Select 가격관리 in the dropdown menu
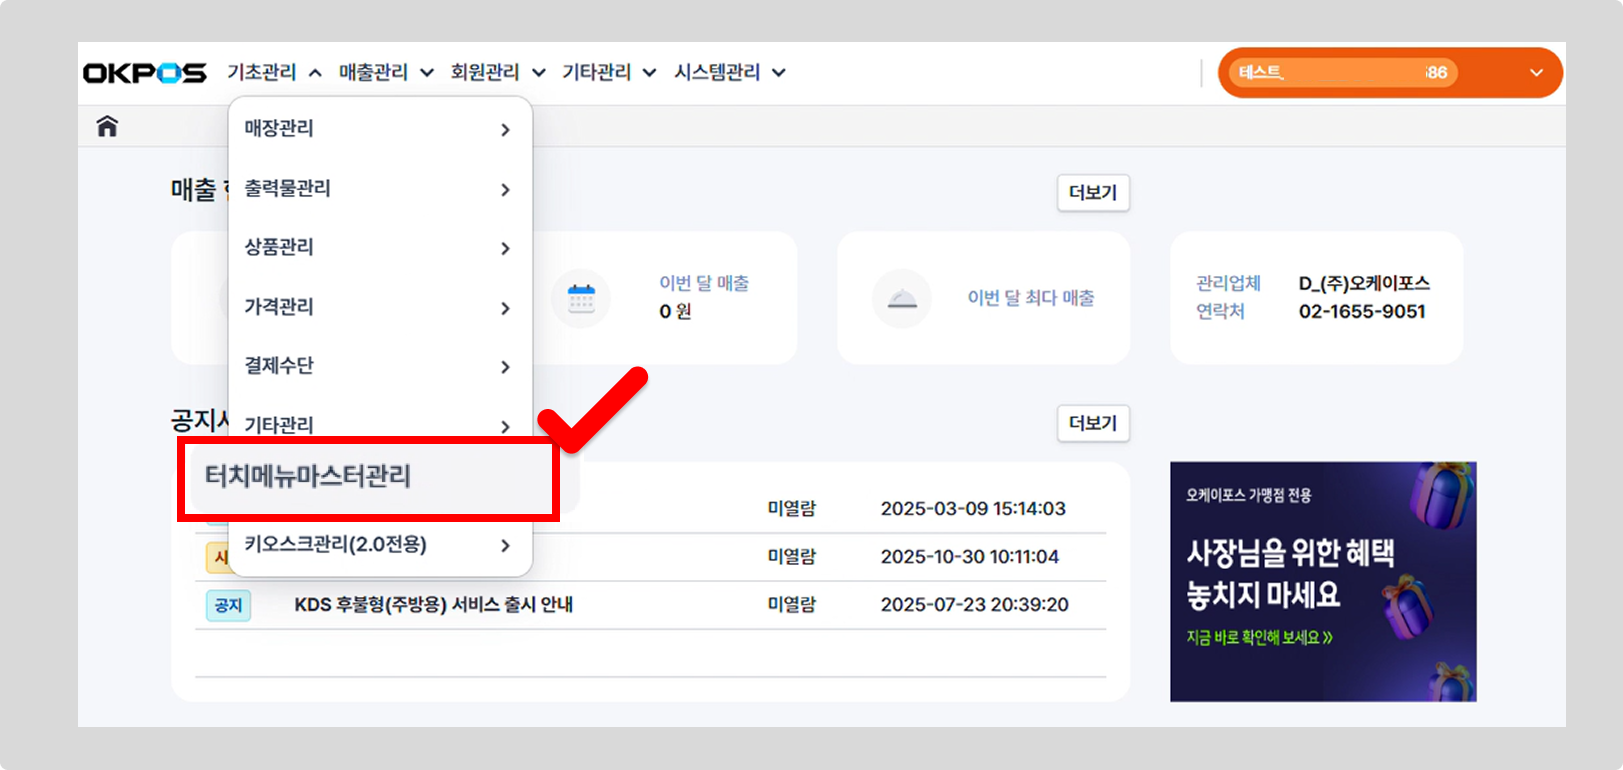The image size is (1623, 770). tap(279, 307)
